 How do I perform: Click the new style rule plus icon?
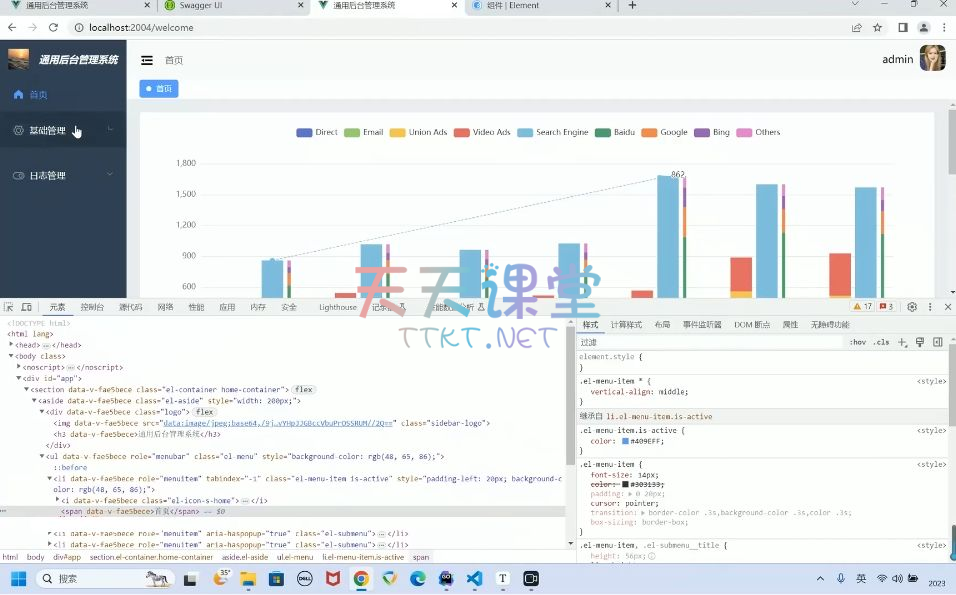(902, 342)
